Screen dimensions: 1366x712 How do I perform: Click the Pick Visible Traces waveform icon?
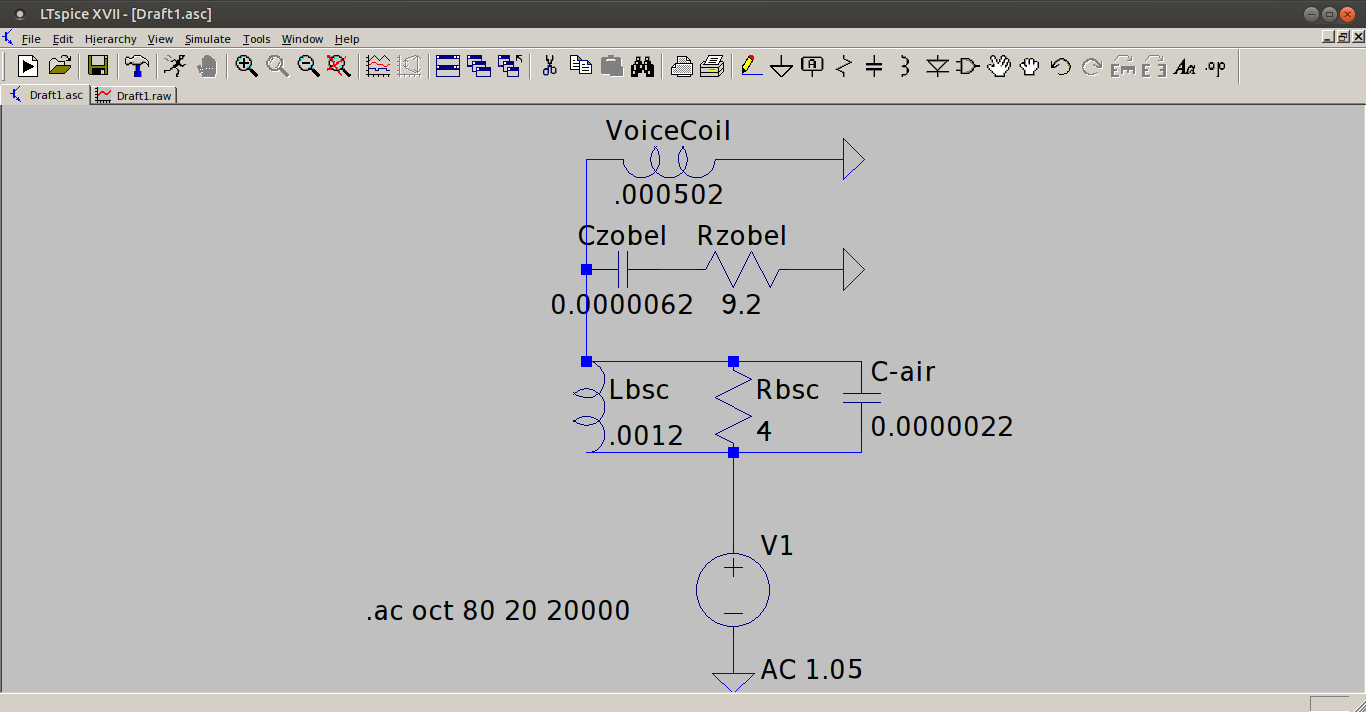pyautogui.click(x=378, y=66)
